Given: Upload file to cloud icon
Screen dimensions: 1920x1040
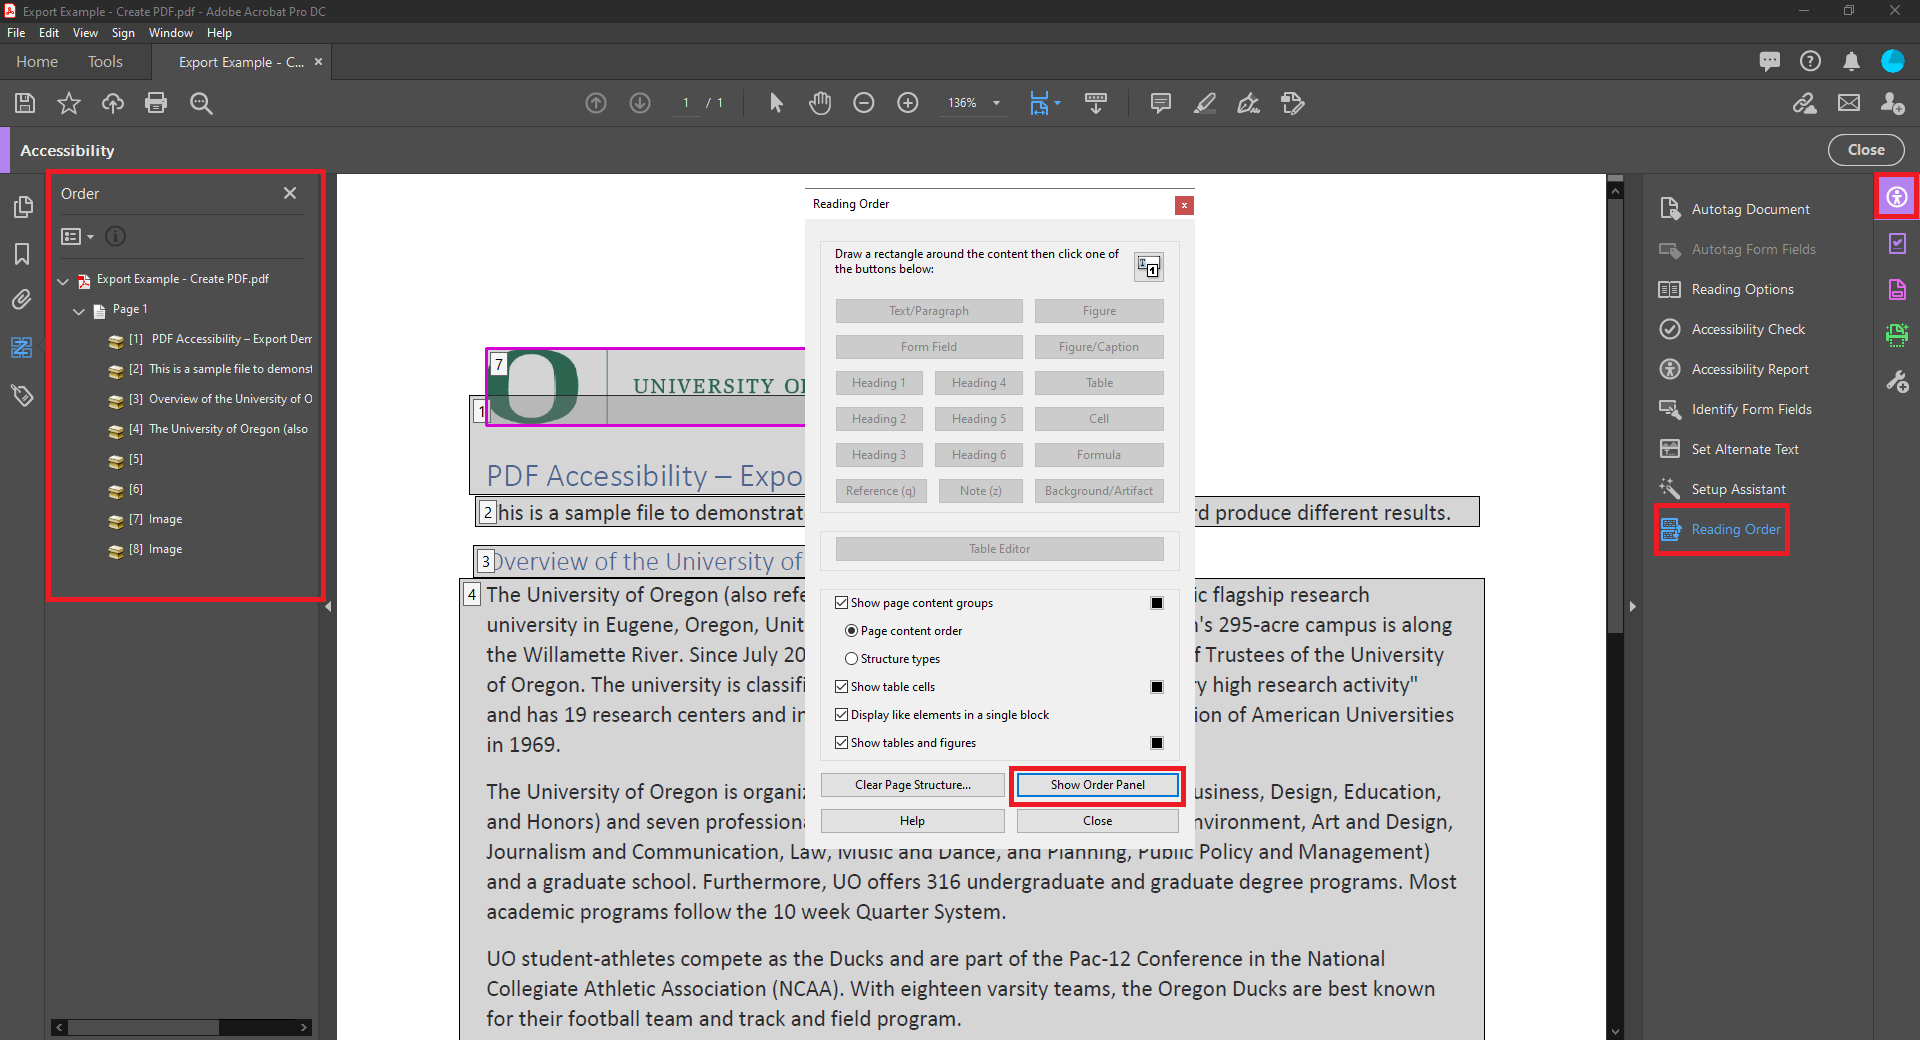Looking at the screenshot, I should click(113, 103).
